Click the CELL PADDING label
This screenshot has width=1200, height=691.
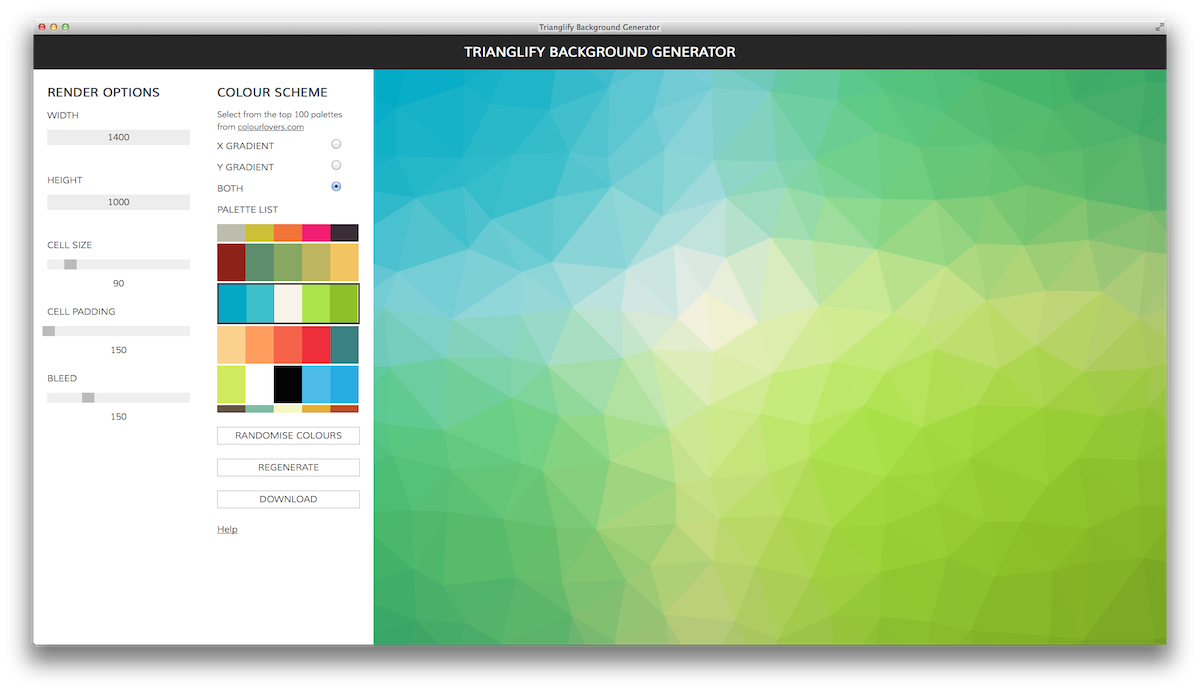(x=81, y=312)
